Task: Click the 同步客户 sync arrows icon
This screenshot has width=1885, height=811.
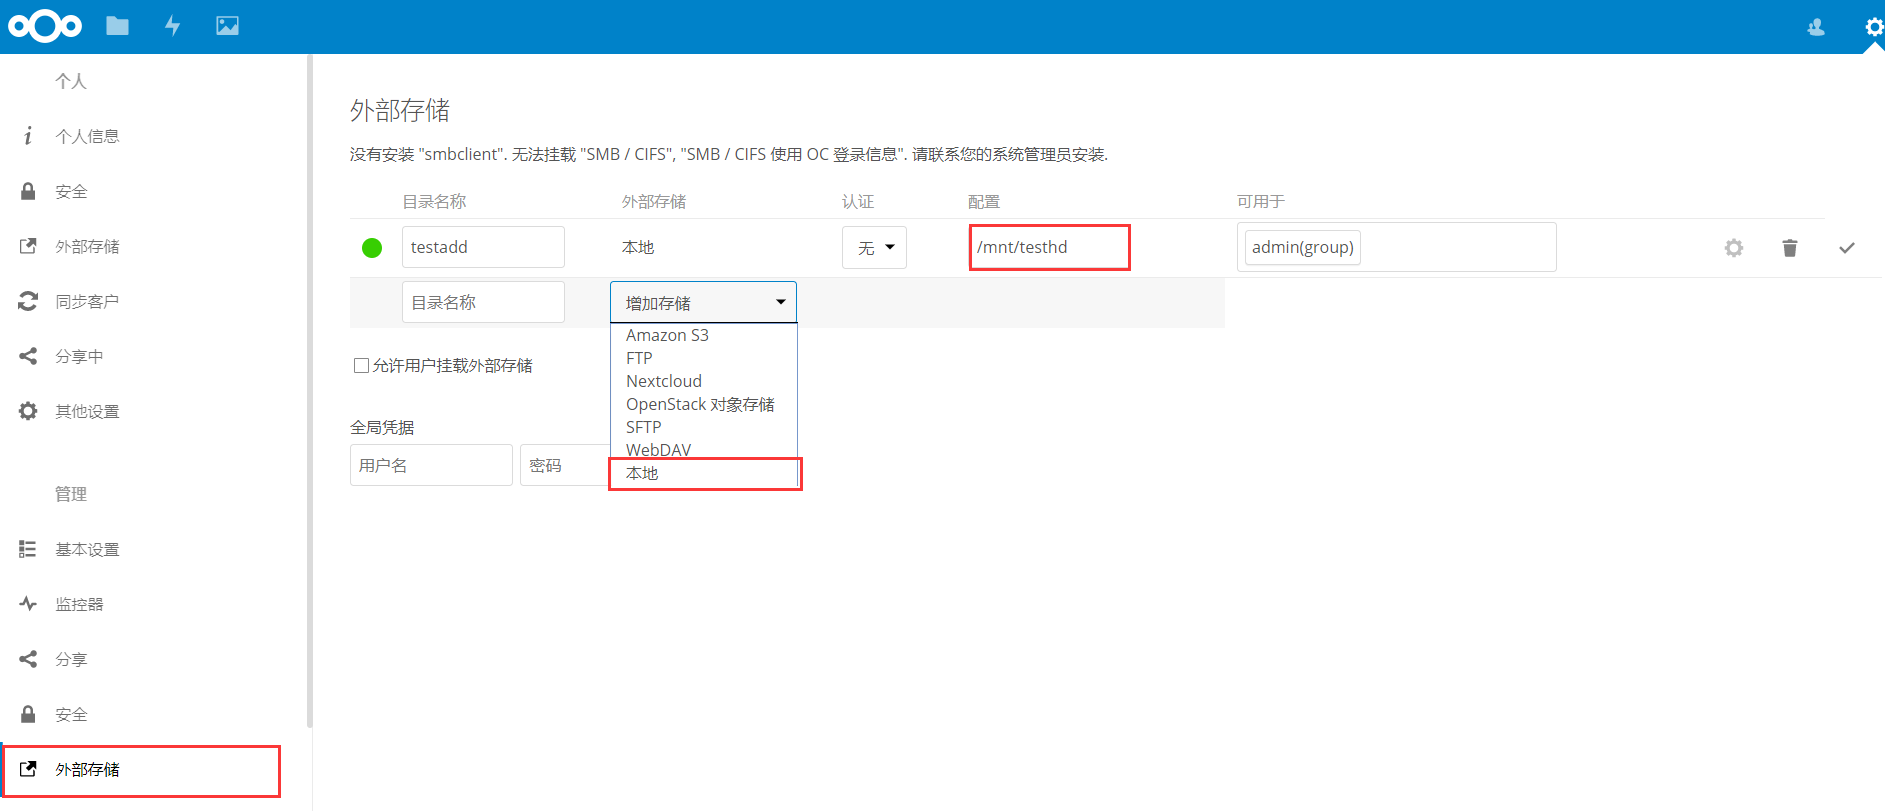Action: [28, 301]
